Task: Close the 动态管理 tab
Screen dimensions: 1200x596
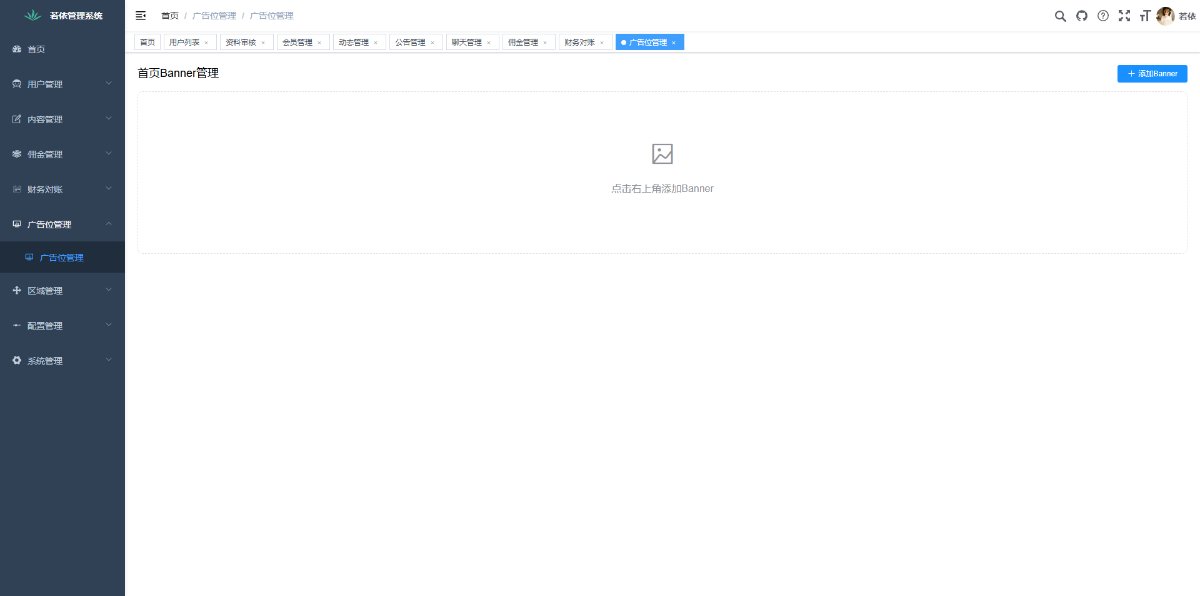Action: [x=376, y=43]
